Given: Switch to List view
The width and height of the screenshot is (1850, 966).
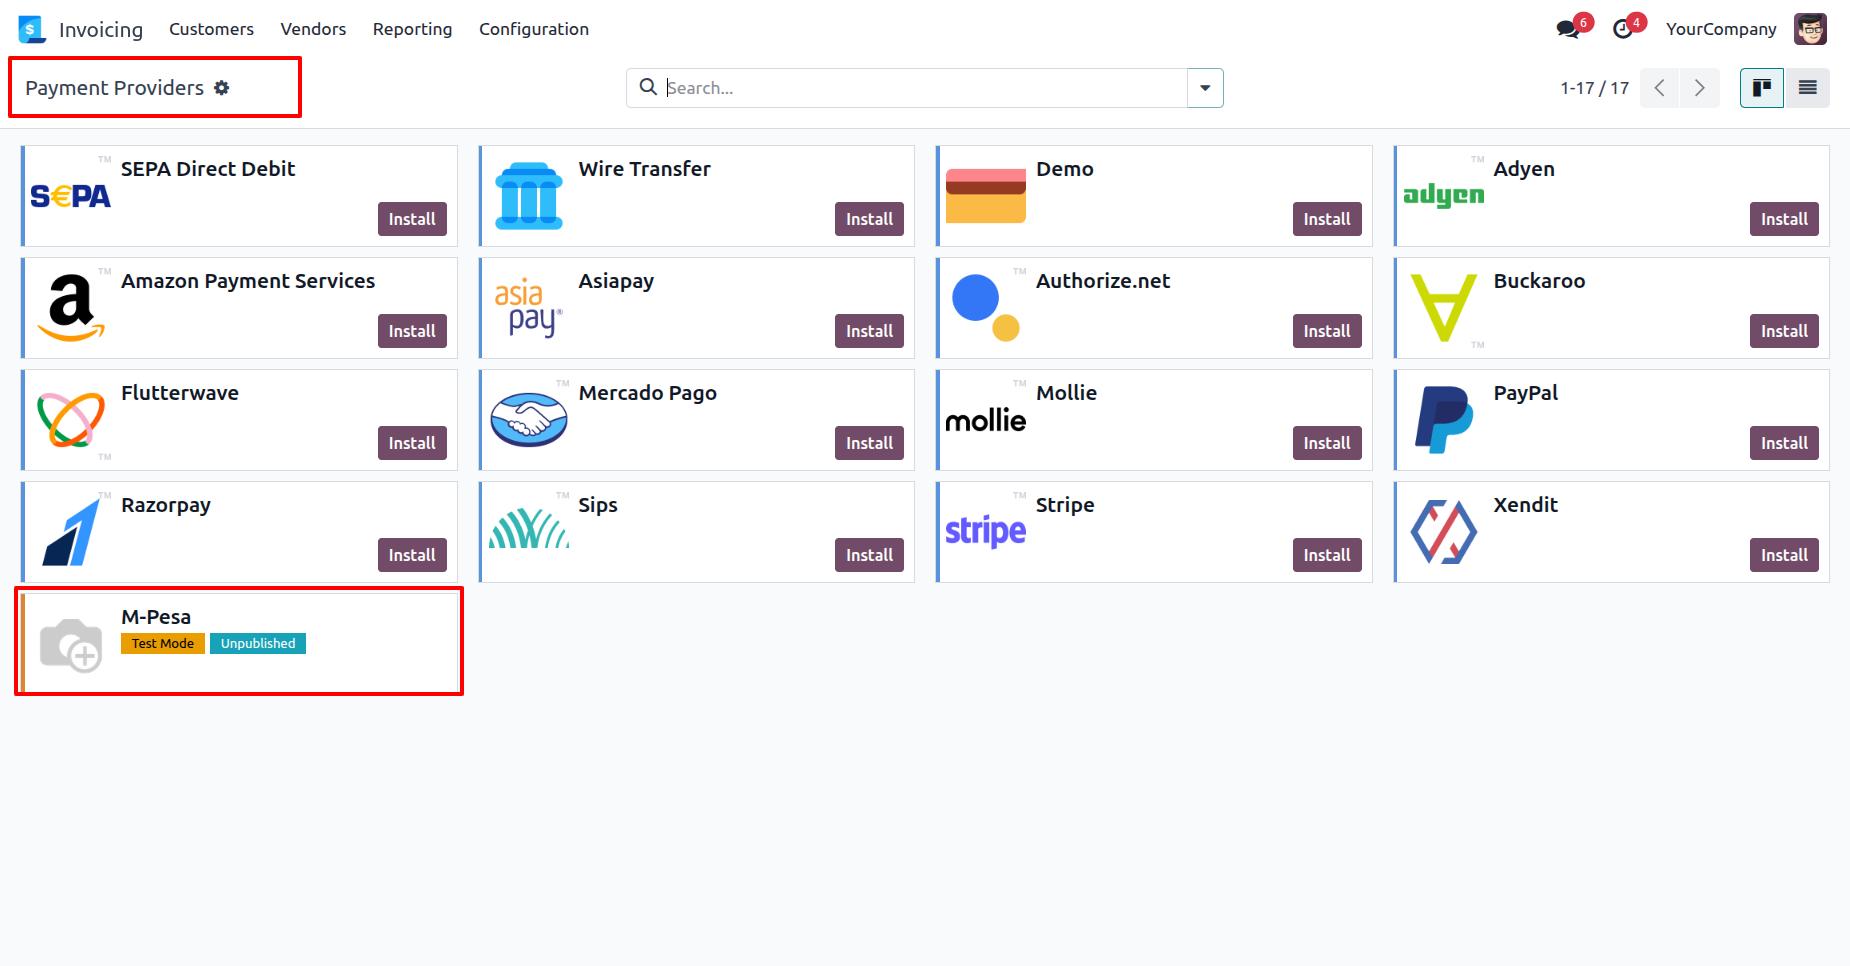Looking at the screenshot, I should pos(1807,88).
